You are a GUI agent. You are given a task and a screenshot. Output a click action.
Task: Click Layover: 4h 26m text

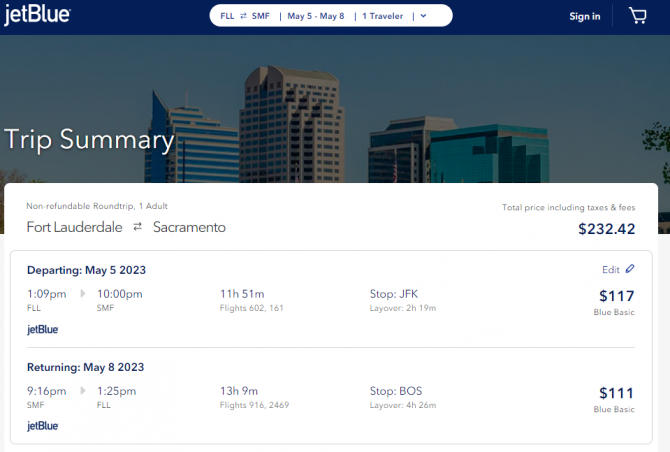(x=403, y=405)
